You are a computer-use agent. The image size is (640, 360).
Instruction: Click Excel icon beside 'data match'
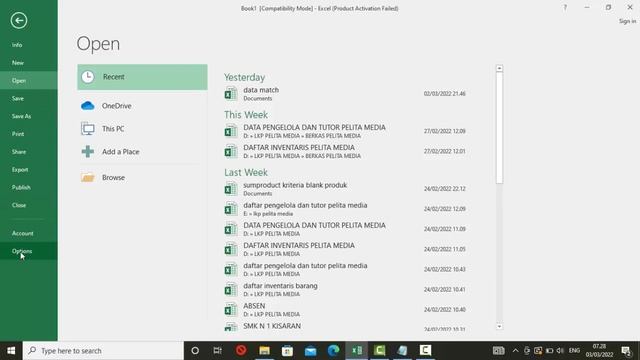click(x=231, y=93)
